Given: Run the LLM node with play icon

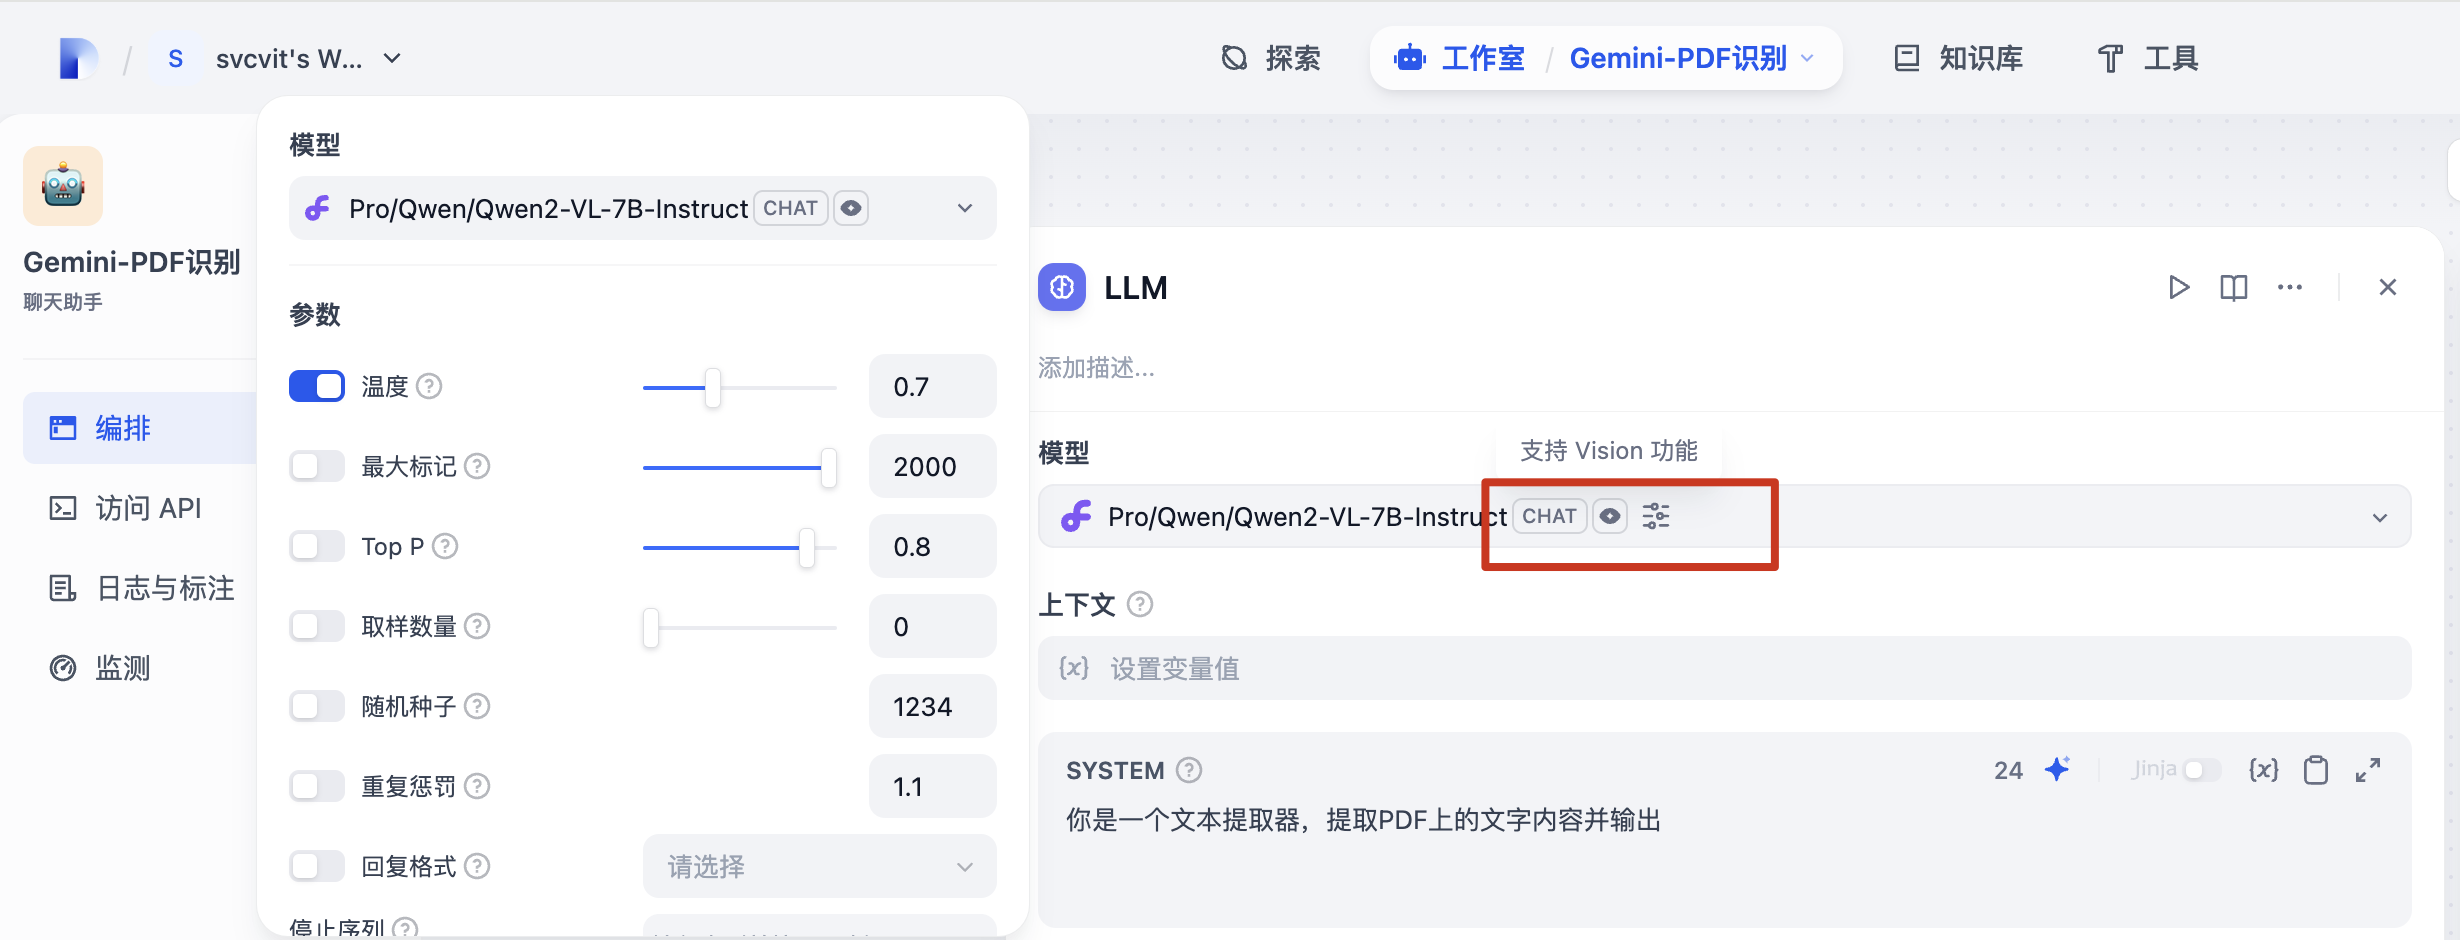Looking at the screenshot, I should tap(2178, 288).
